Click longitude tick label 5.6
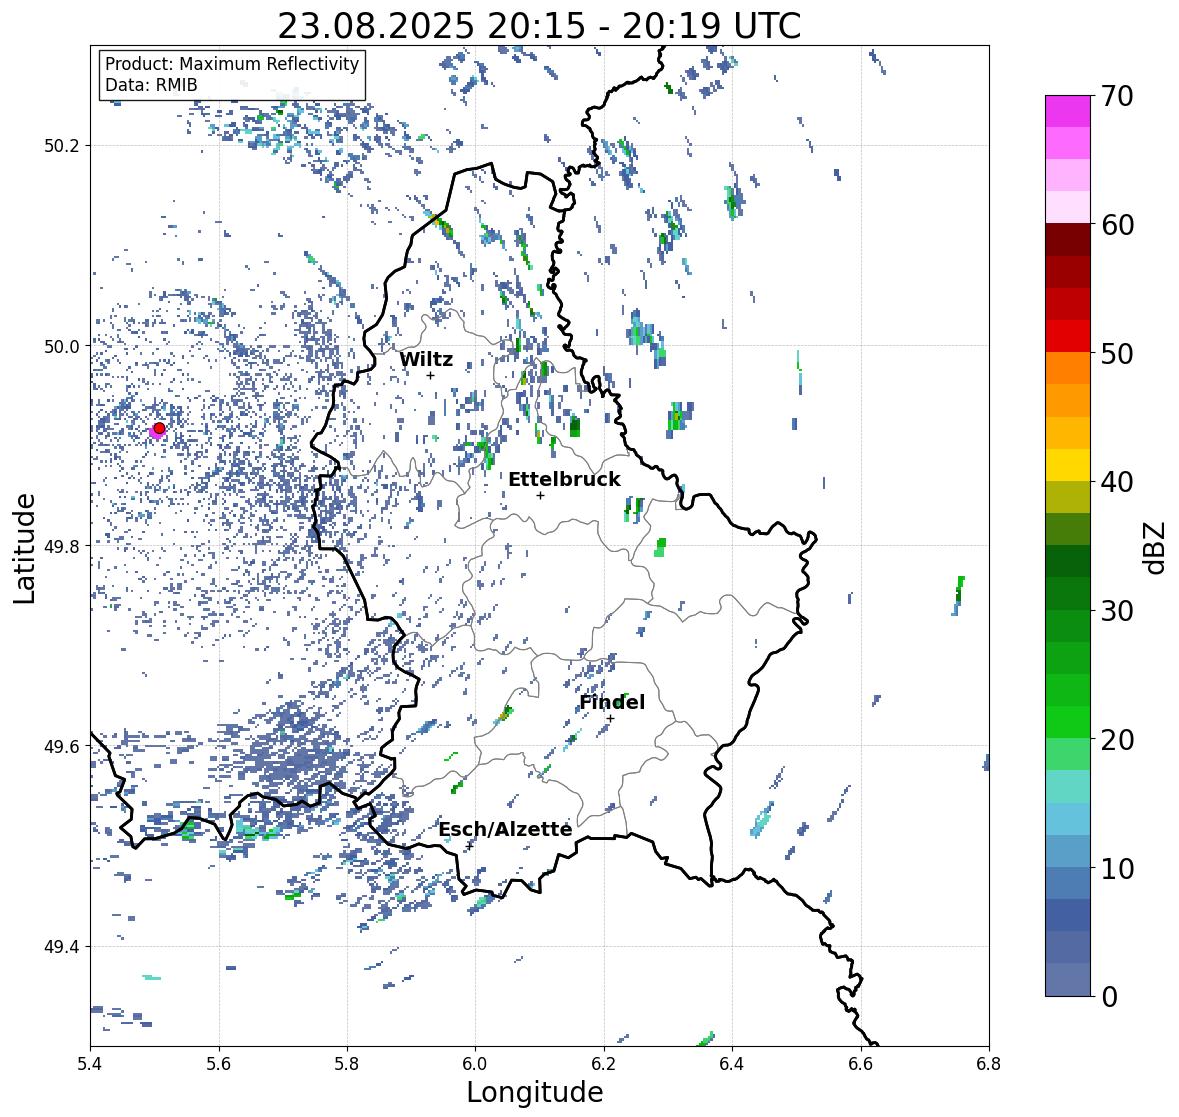 point(219,1064)
